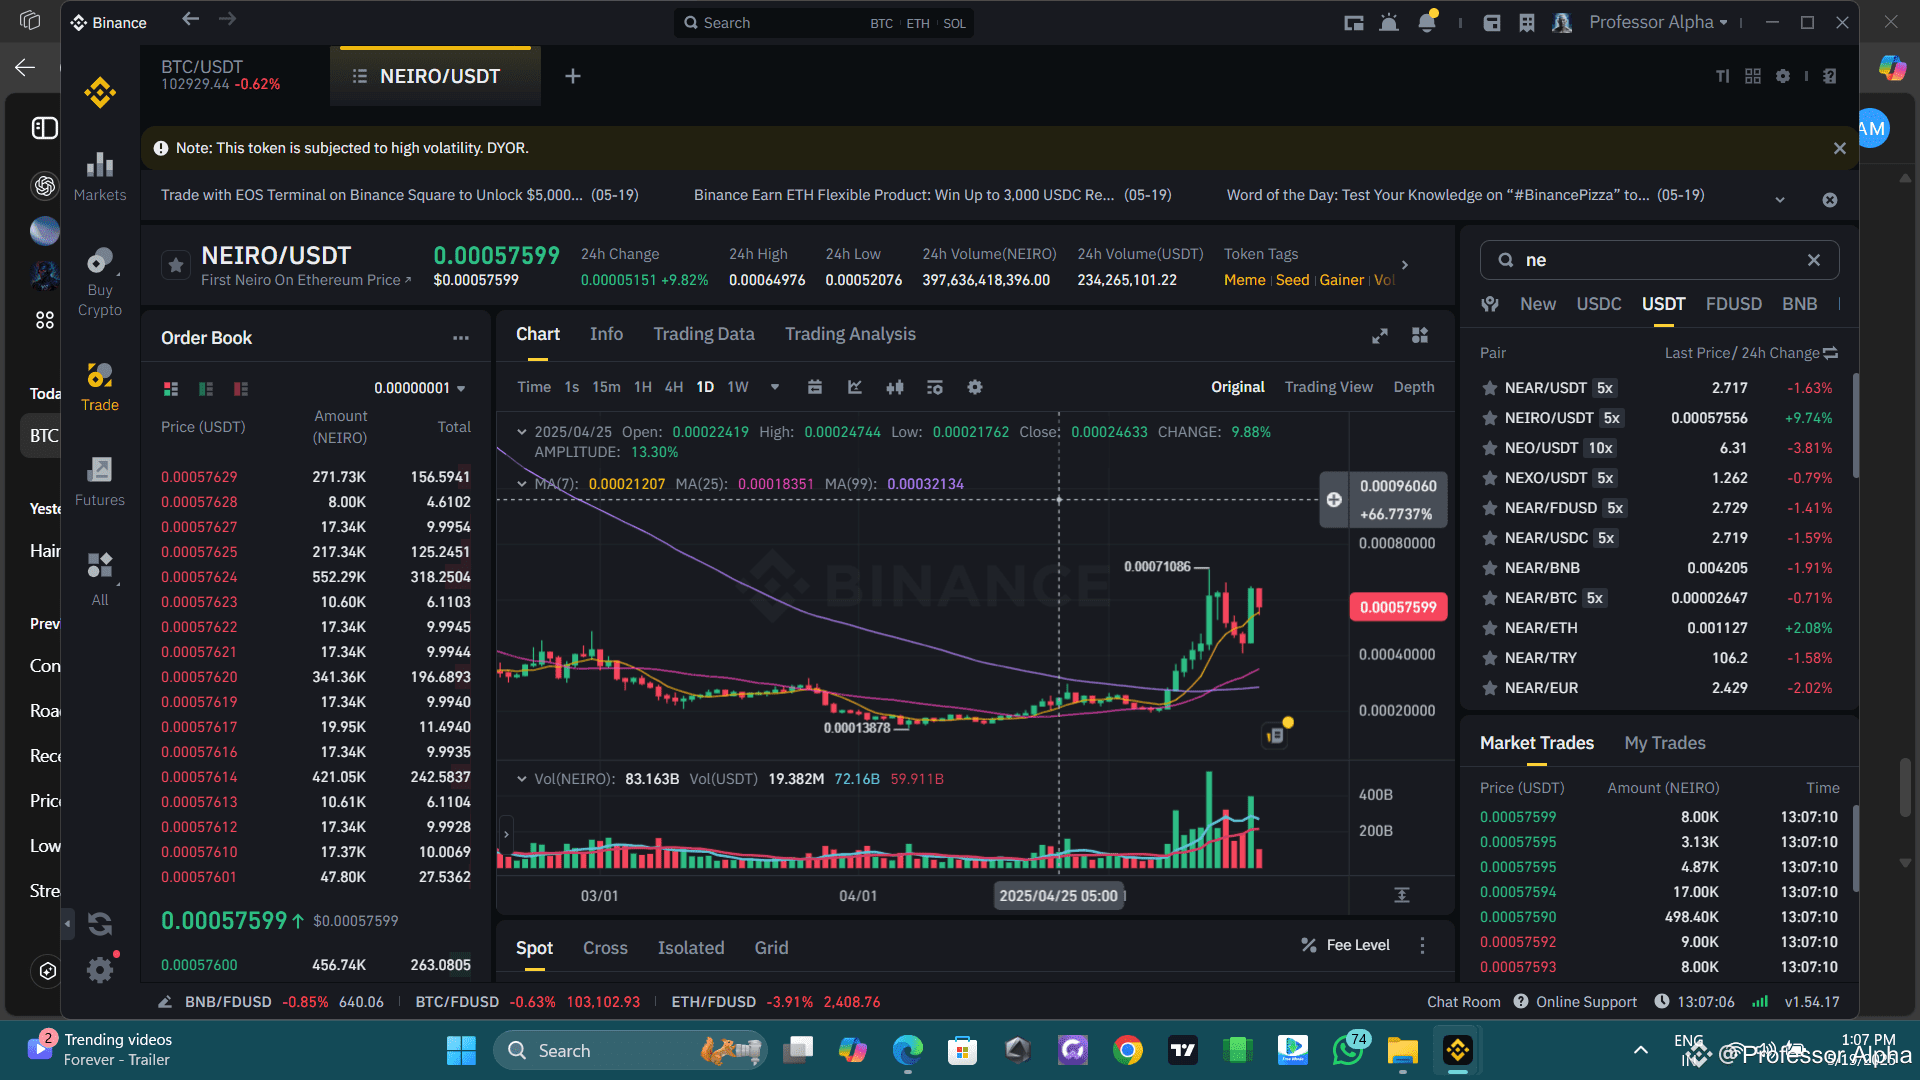Image resolution: width=1920 pixels, height=1080 pixels.
Task: Open the sidebar settings gear at the bottom
Action: pyautogui.click(x=100, y=969)
